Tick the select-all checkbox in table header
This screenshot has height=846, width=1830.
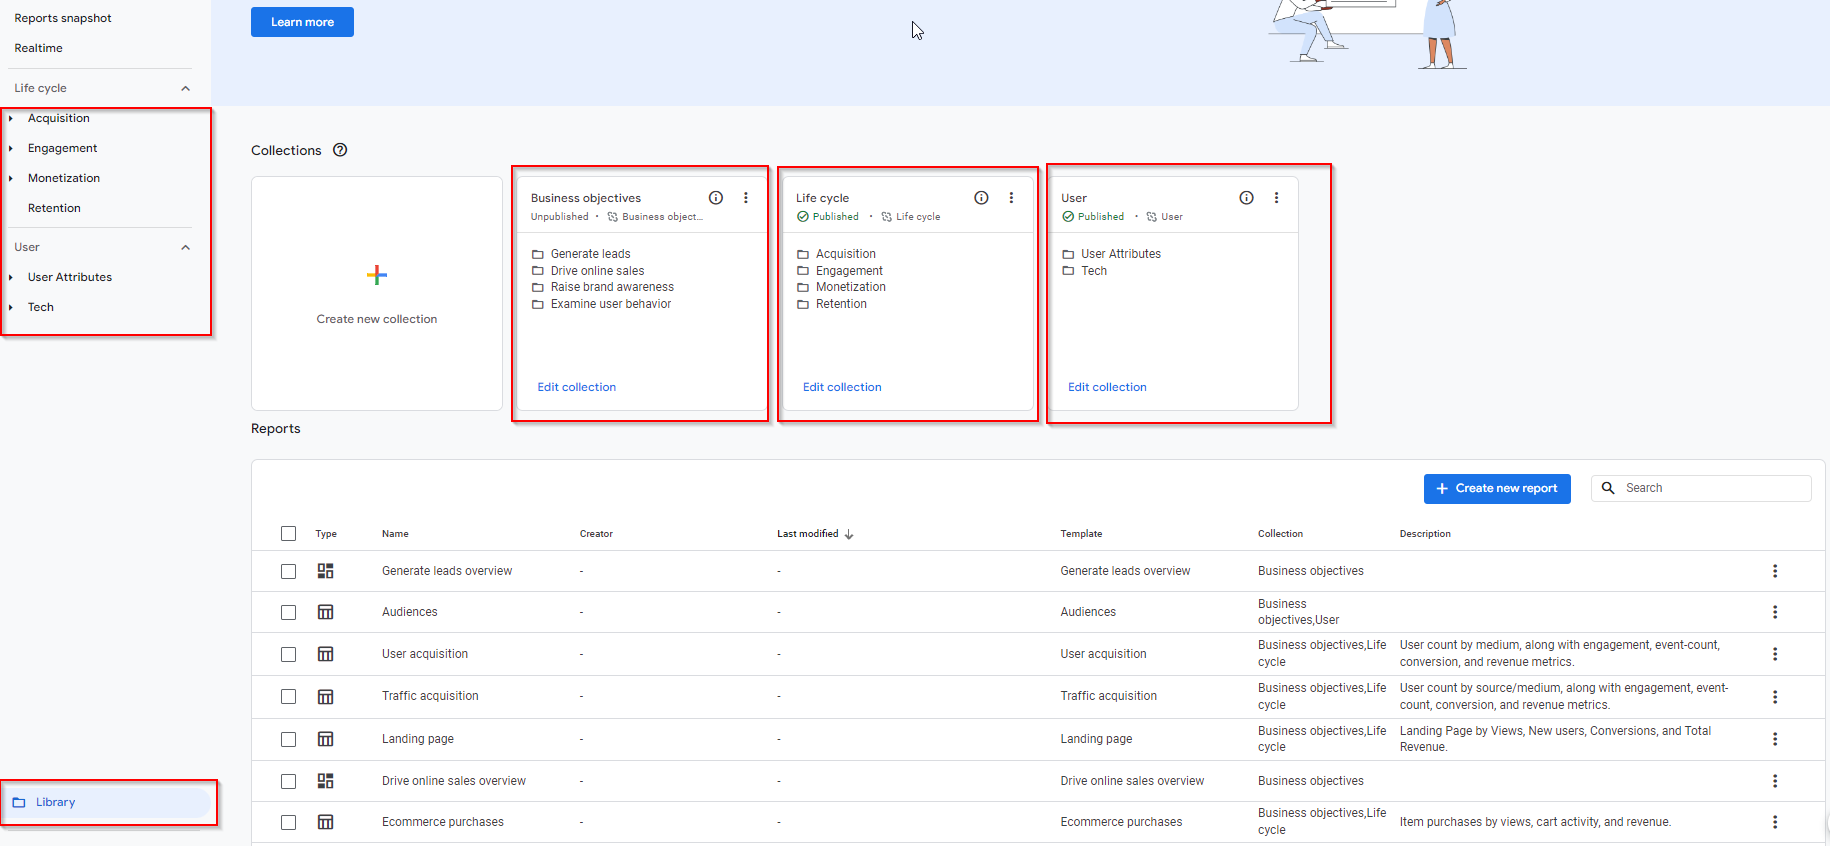point(289,534)
